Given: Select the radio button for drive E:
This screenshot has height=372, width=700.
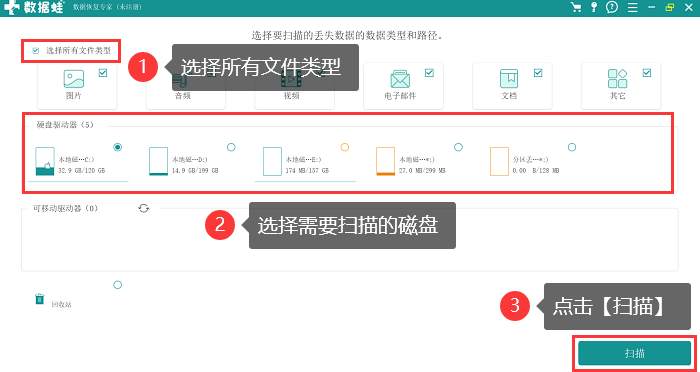Looking at the screenshot, I should pyautogui.click(x=345, y=147).
